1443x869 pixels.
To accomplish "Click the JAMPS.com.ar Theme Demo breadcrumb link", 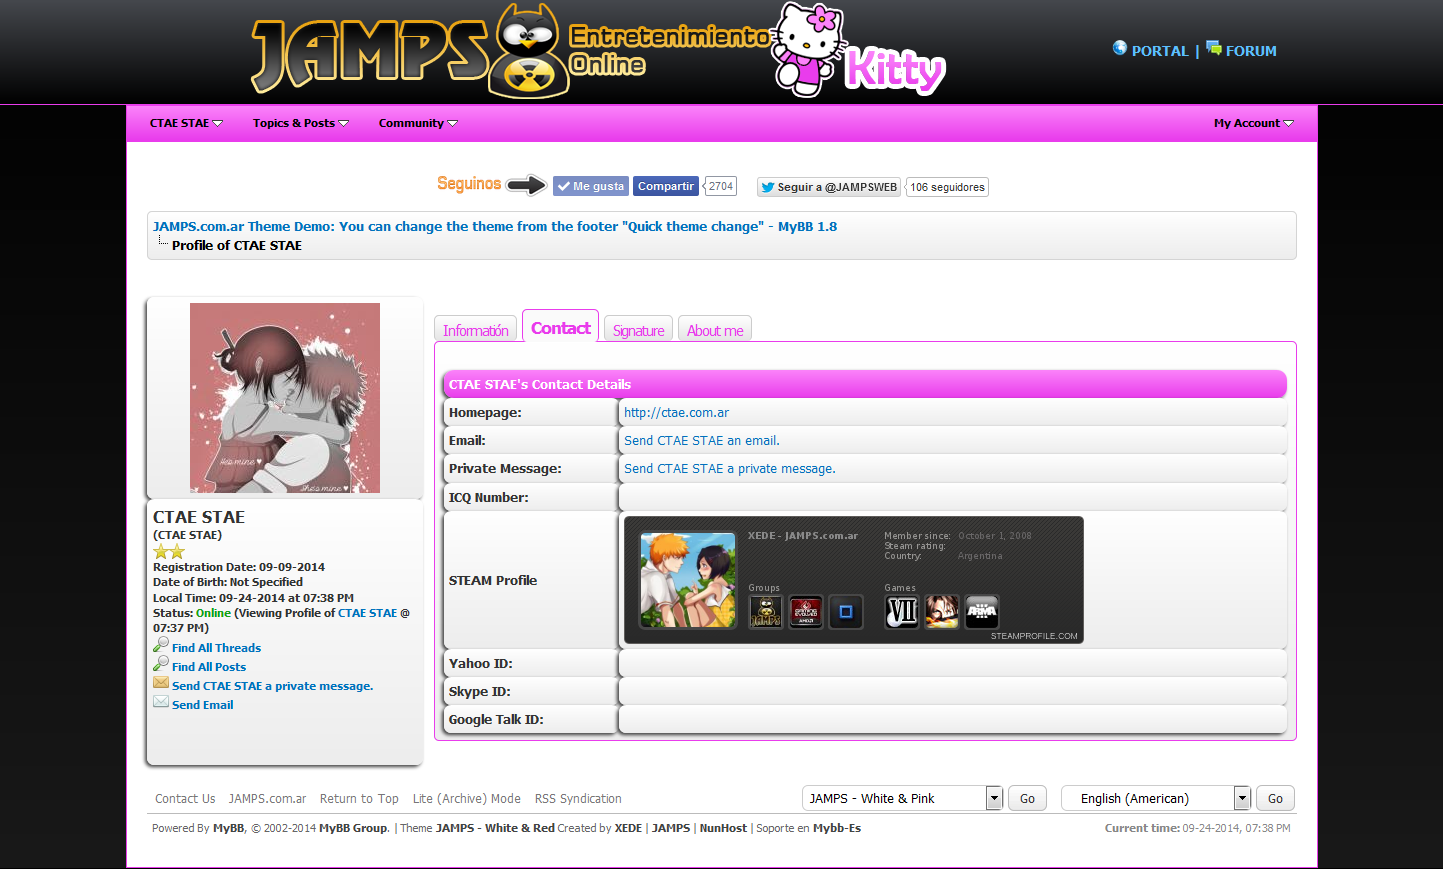I will pos(495,227).
